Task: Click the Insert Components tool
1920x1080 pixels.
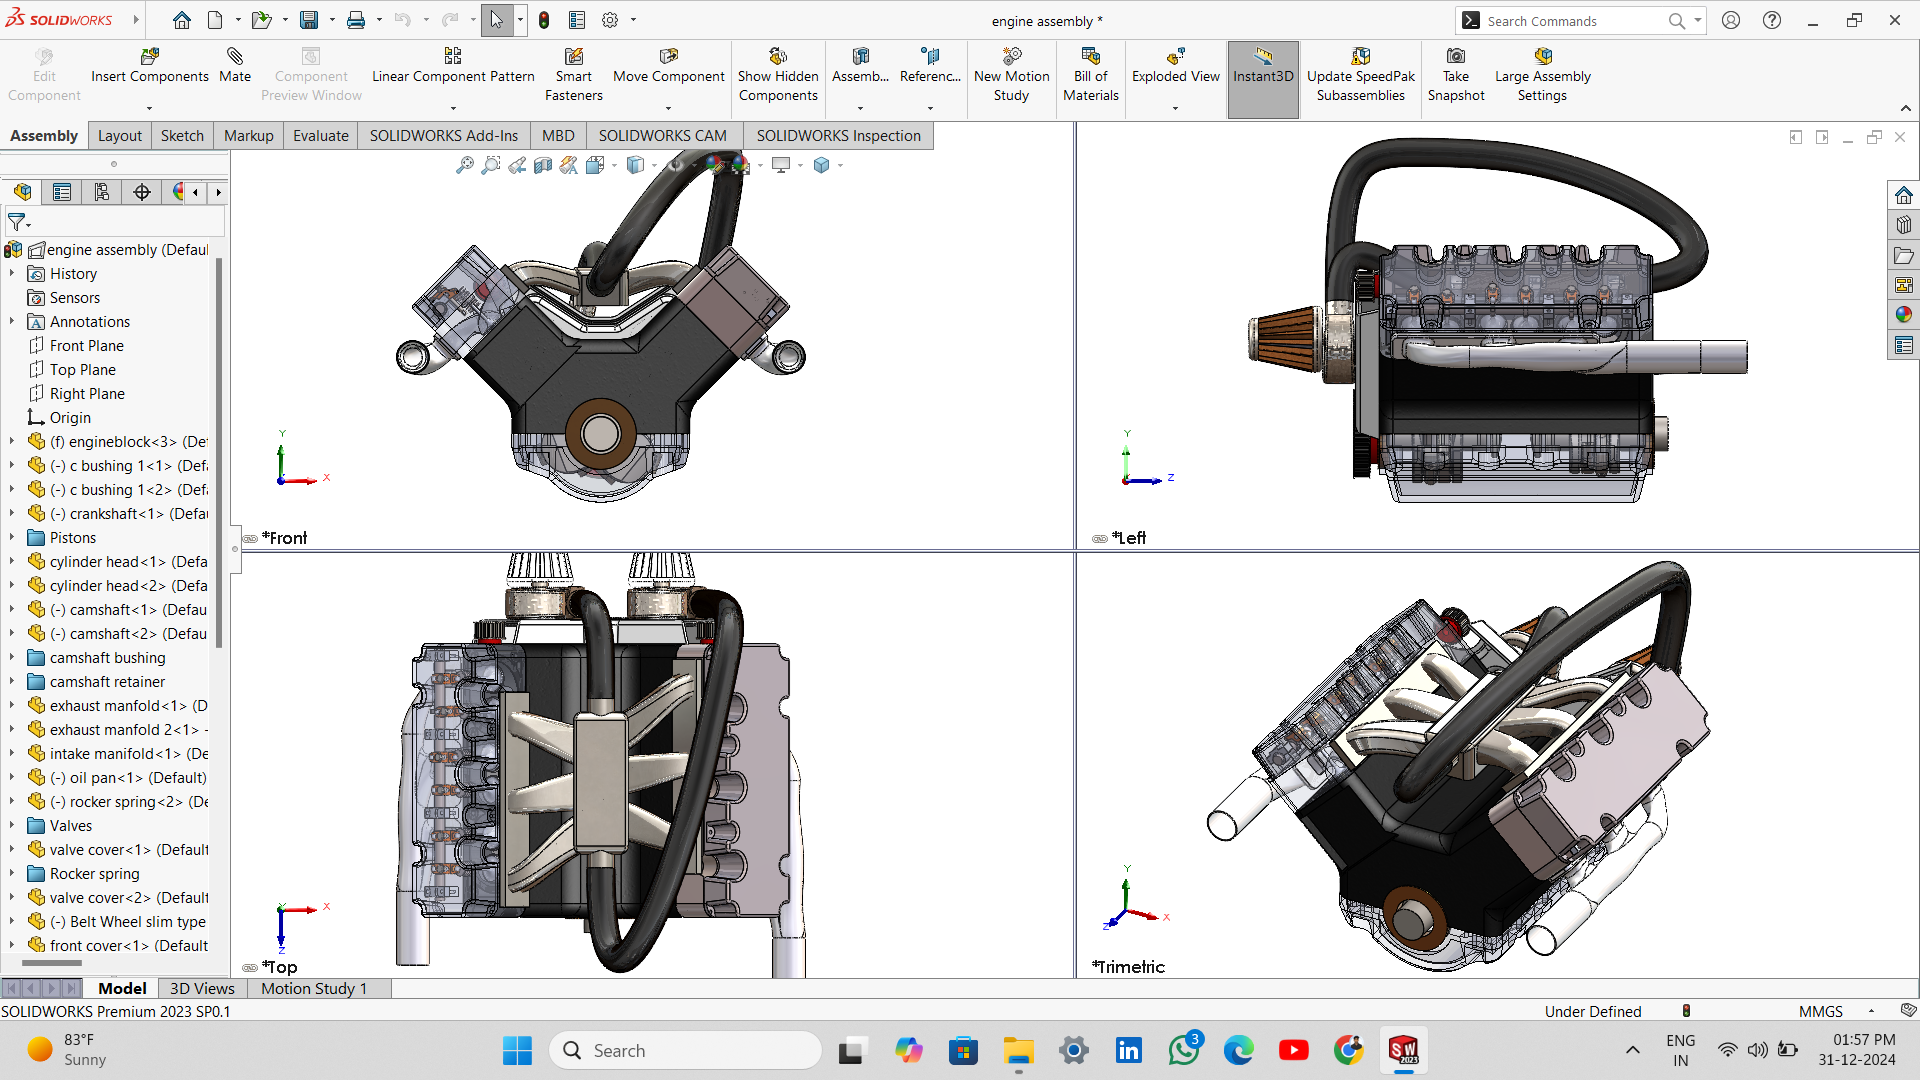Action: tap(149, 66)
